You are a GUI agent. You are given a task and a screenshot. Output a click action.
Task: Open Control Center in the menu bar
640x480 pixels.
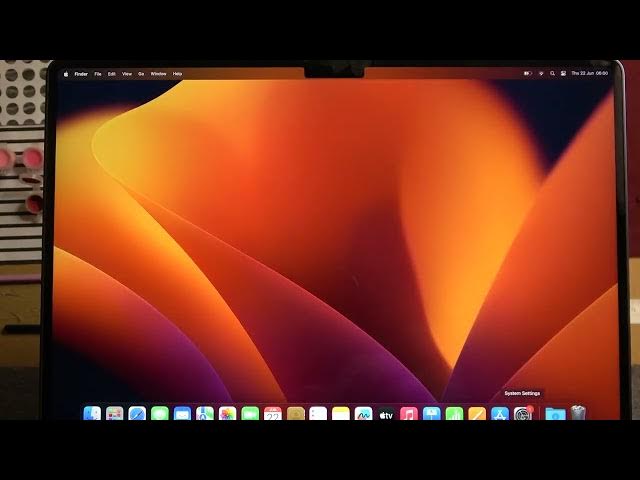pos(563,73)
